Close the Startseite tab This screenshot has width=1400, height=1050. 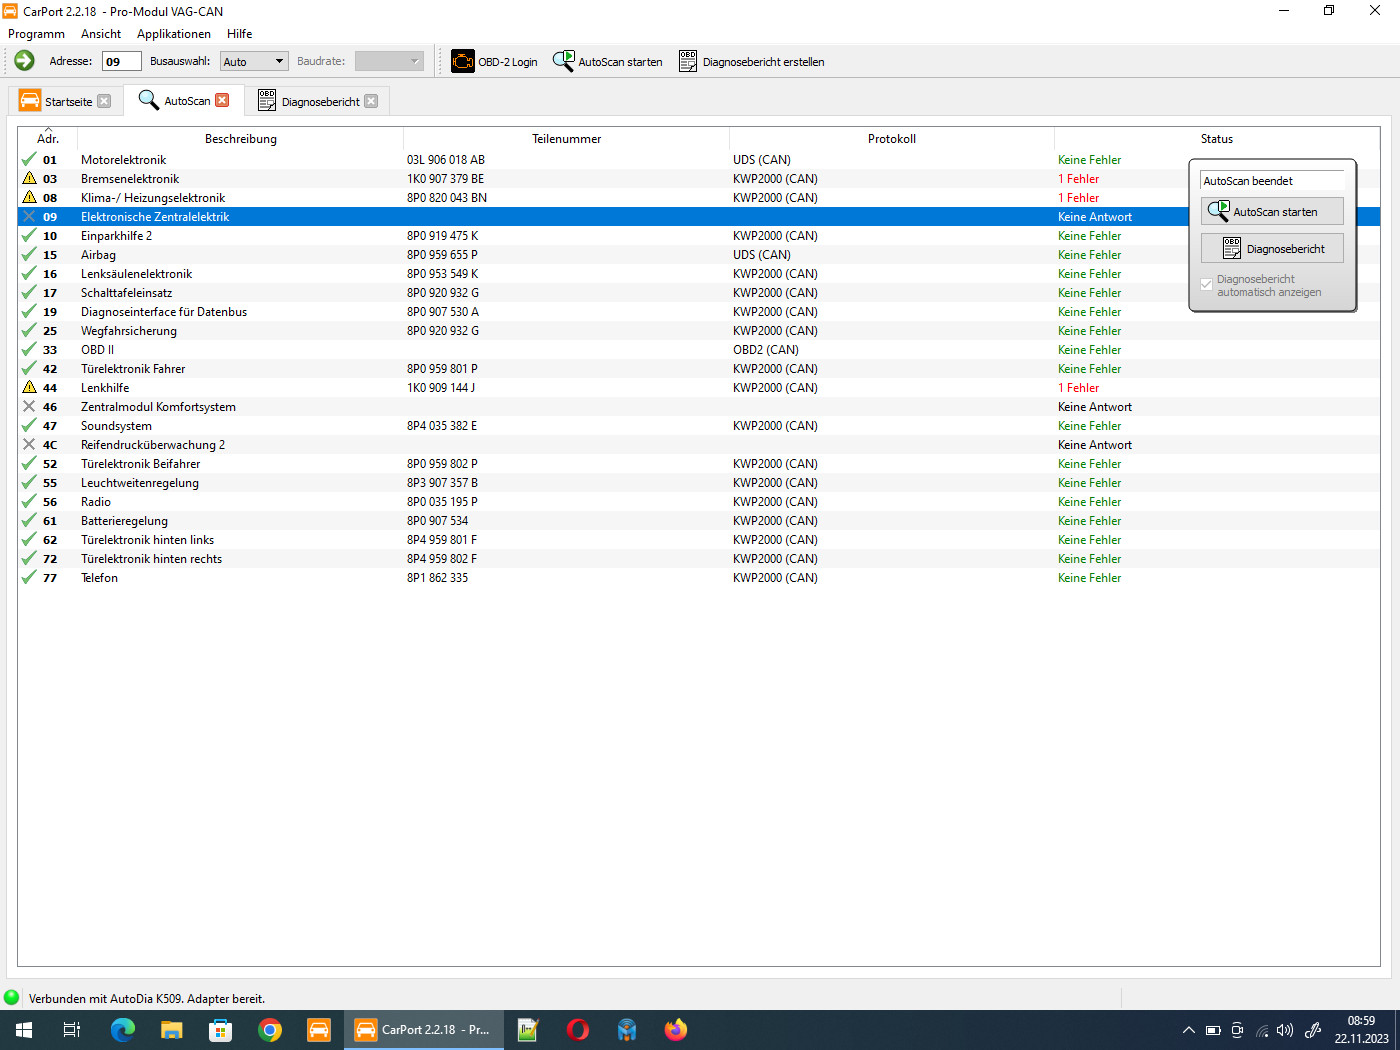[104, 101]
